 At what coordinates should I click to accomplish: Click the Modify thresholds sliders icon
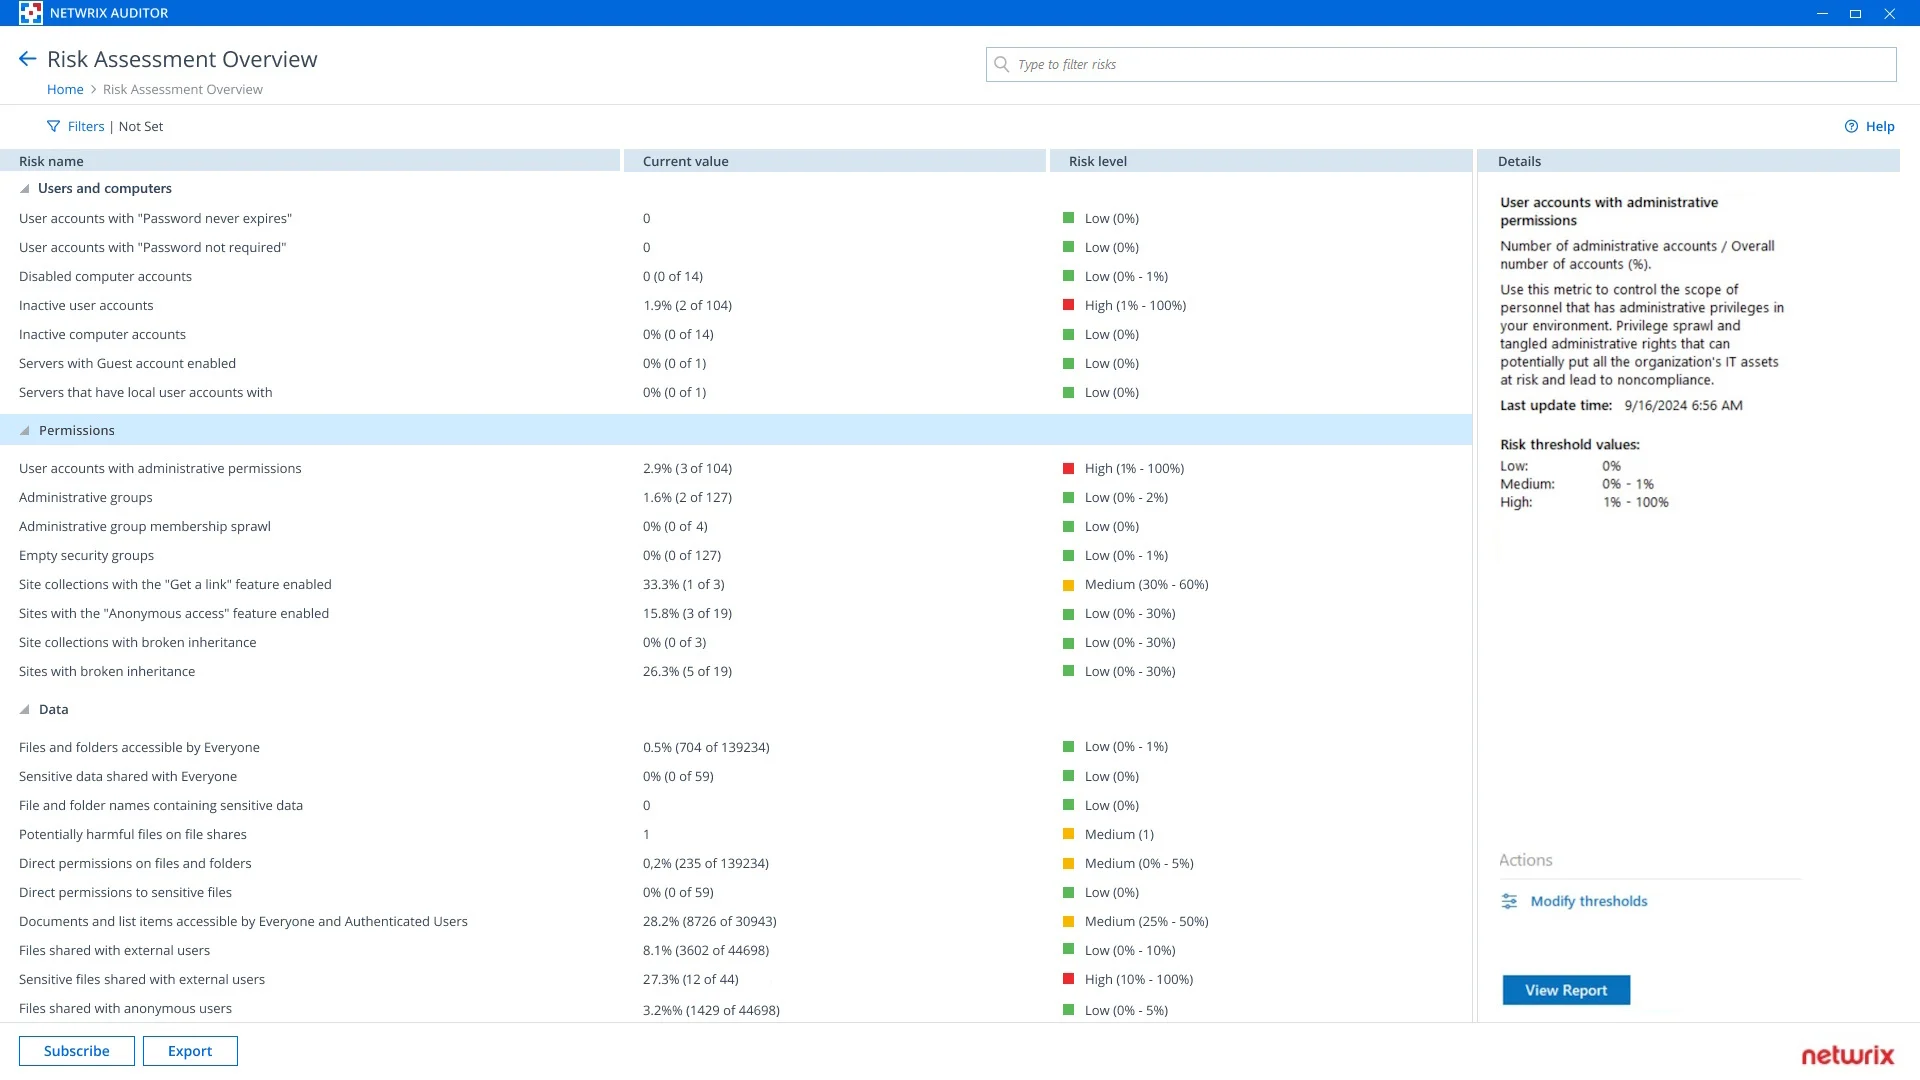[x=1509, y=901]
